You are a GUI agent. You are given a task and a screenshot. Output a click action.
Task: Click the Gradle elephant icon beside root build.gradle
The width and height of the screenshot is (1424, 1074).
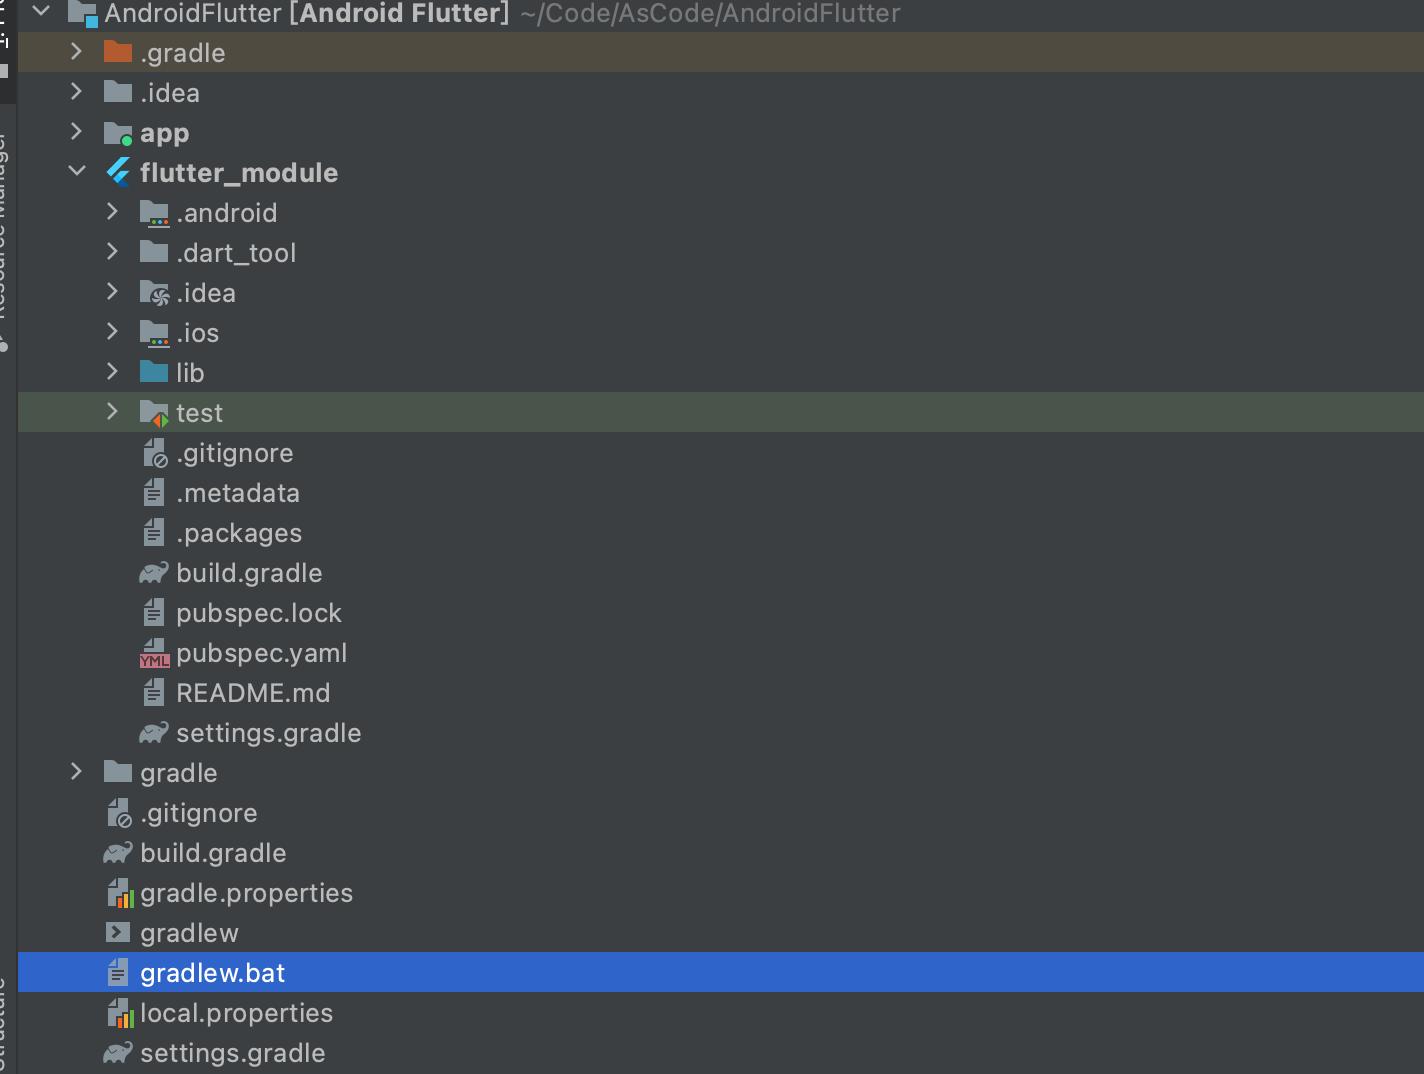(118, 853)
